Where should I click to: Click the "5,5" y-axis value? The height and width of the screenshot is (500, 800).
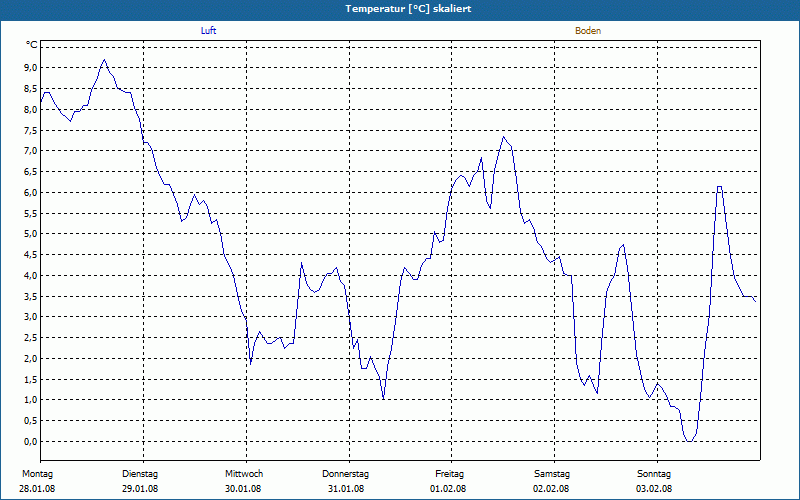pyautogui.click(x=31, y=213)
